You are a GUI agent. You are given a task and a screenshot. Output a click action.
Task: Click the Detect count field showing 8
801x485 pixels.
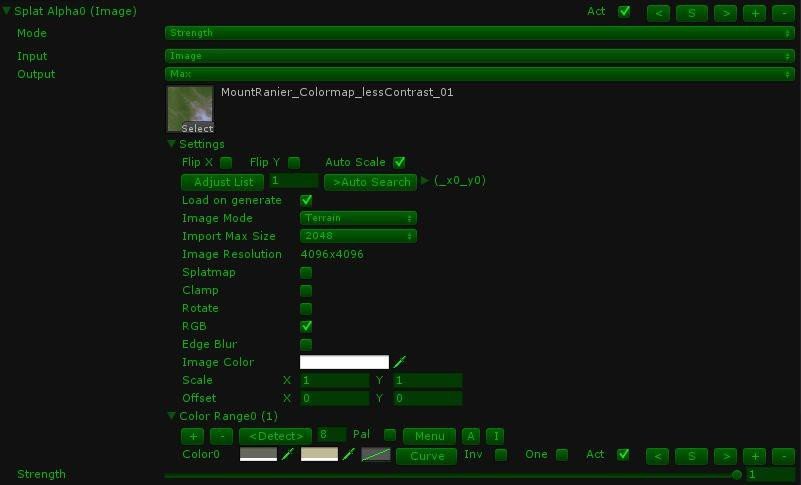point(332,434)
